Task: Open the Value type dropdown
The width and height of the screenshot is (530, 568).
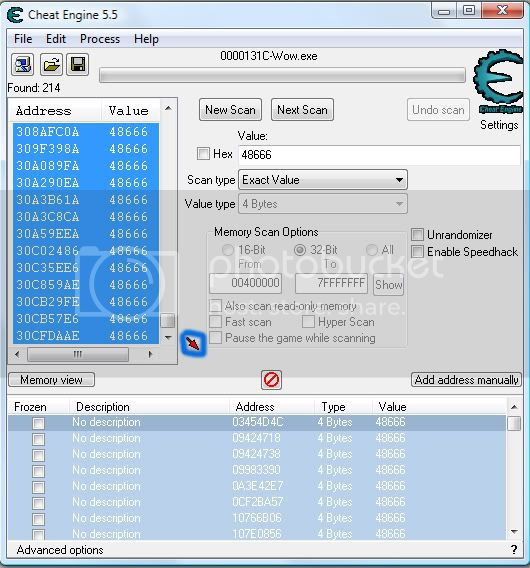Action: click(x=323, y=204)
